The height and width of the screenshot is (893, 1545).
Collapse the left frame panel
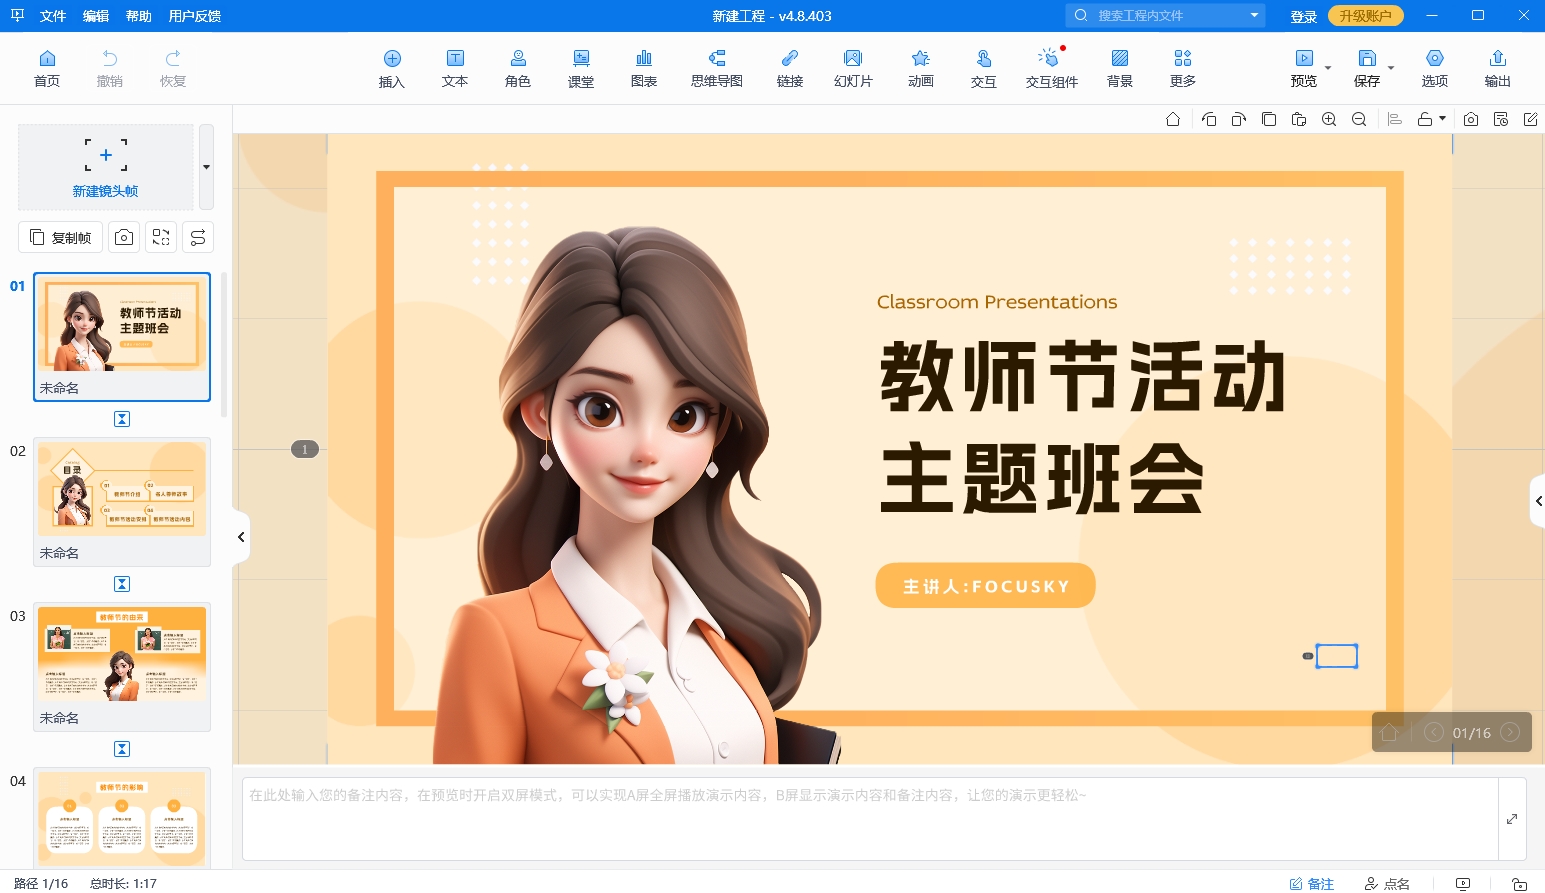pyautogui.click(x=241, y=537)
